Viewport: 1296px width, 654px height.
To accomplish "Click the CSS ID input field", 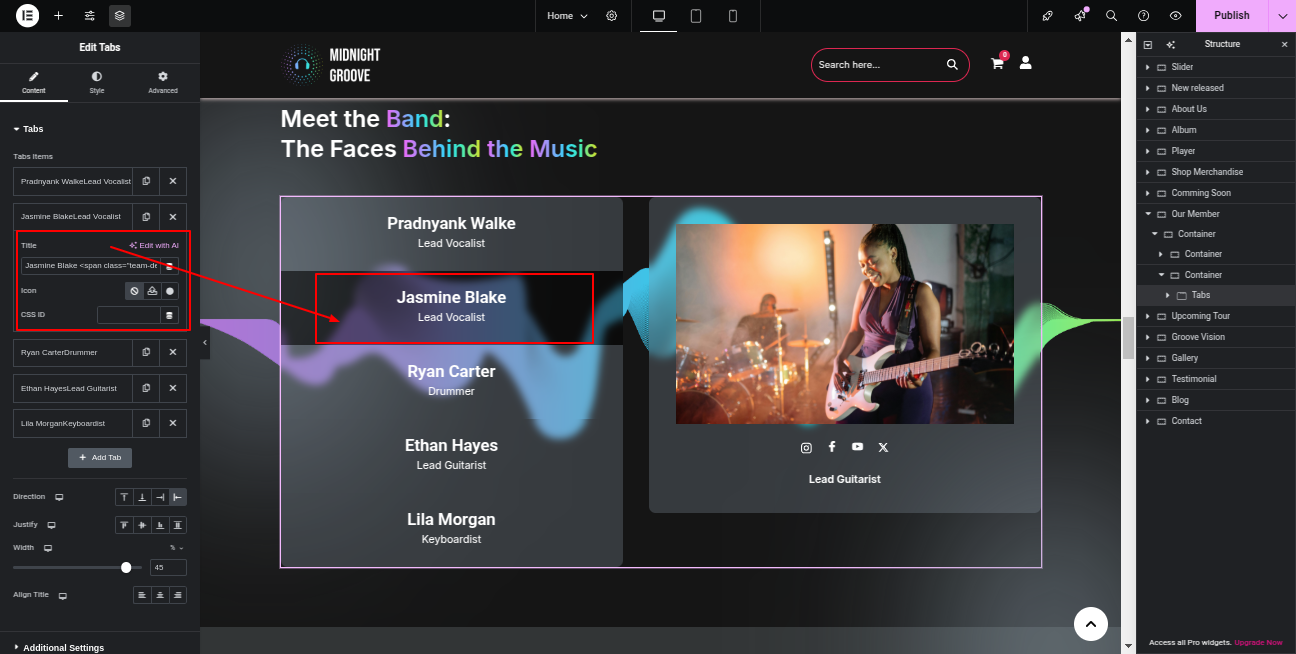I will 129,315.
